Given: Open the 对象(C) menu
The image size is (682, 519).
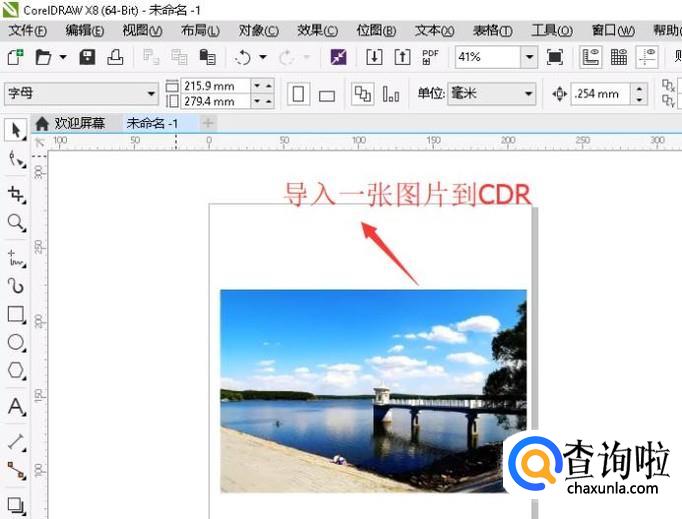Looking at the screenshot, I should 259,30.
